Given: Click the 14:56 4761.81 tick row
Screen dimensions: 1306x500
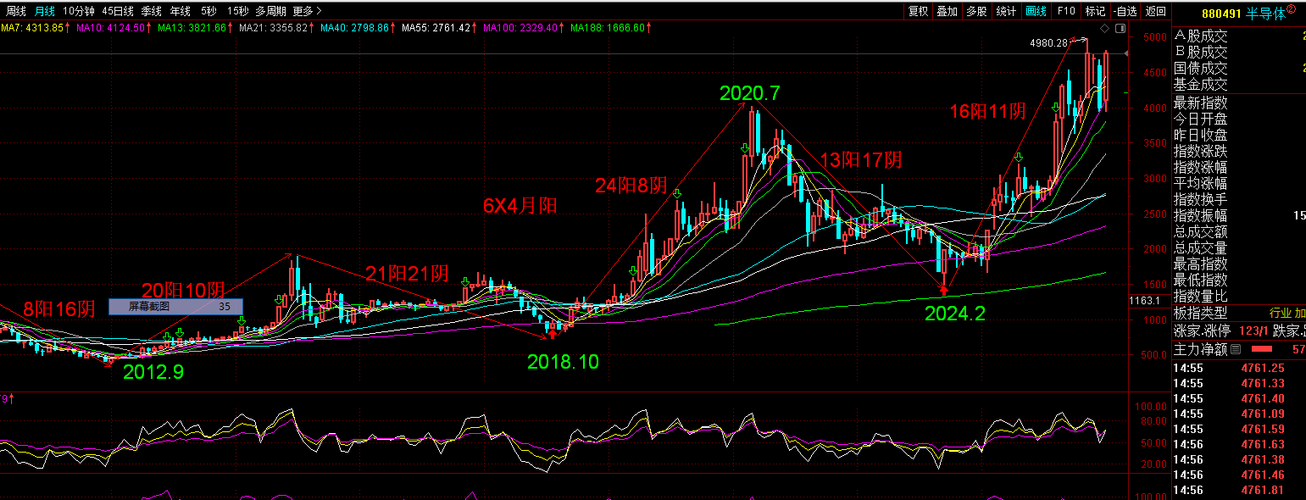Looking at the screenshot, I should [1239, 490].
